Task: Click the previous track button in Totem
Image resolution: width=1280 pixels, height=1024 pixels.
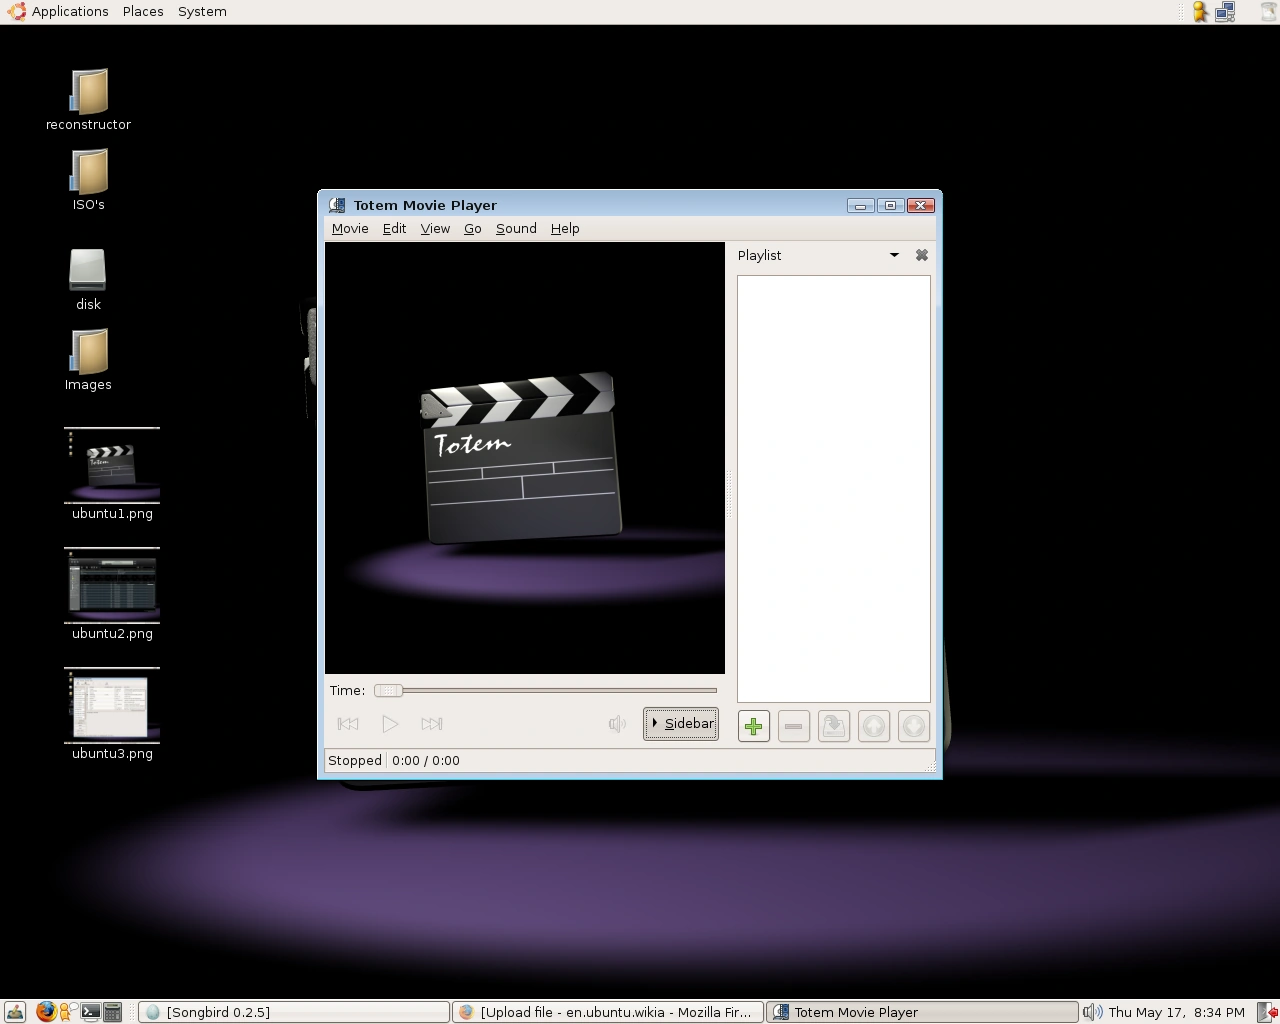Action: [x=348, y=724]
